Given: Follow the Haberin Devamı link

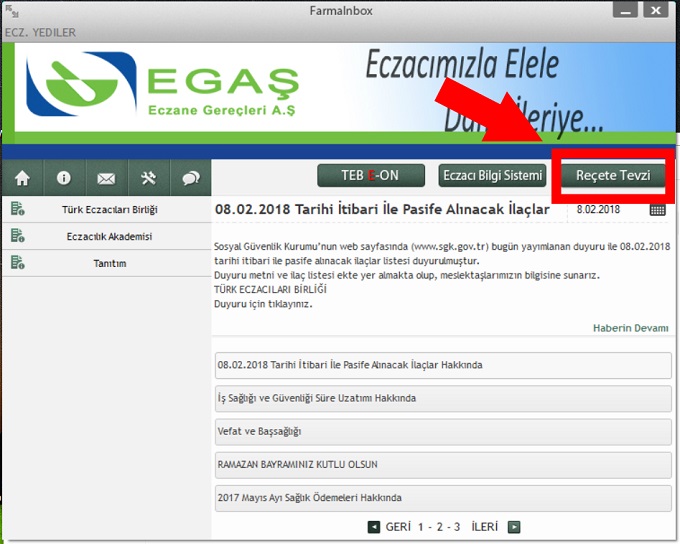Looking at the screenshot, I should [x=631, y=328].
